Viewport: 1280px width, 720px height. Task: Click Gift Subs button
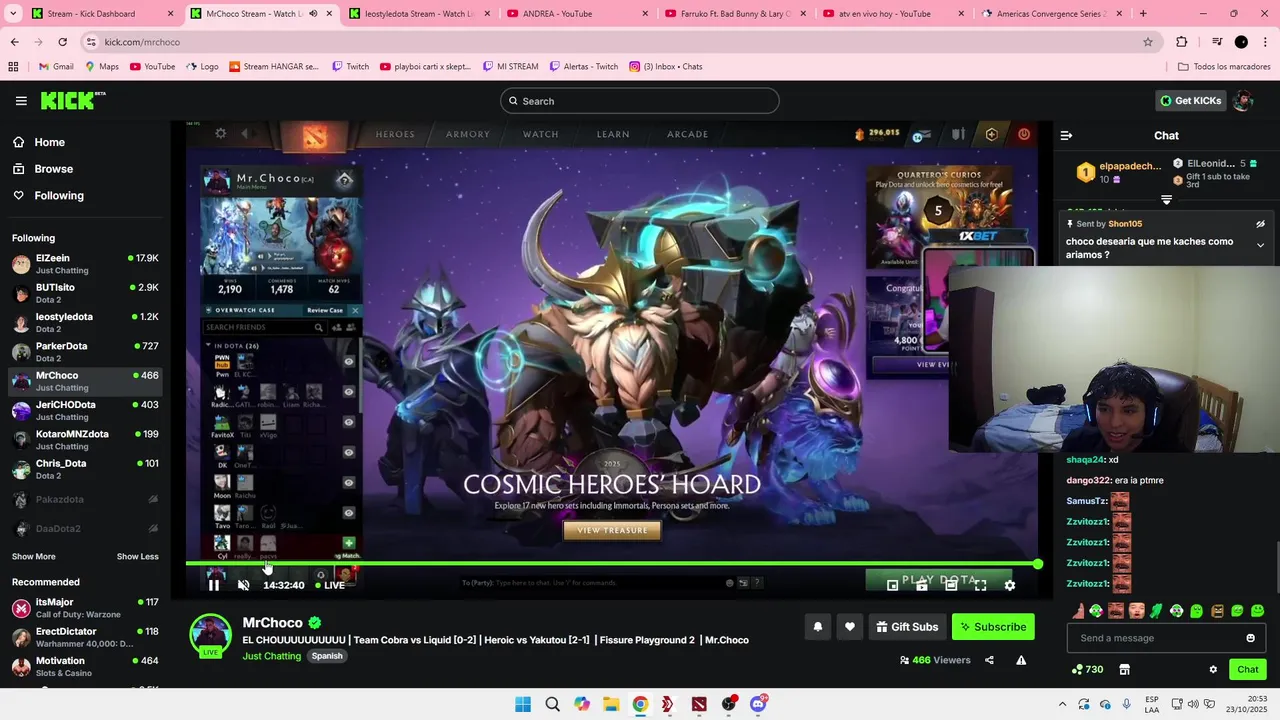[x=907, y=627]
